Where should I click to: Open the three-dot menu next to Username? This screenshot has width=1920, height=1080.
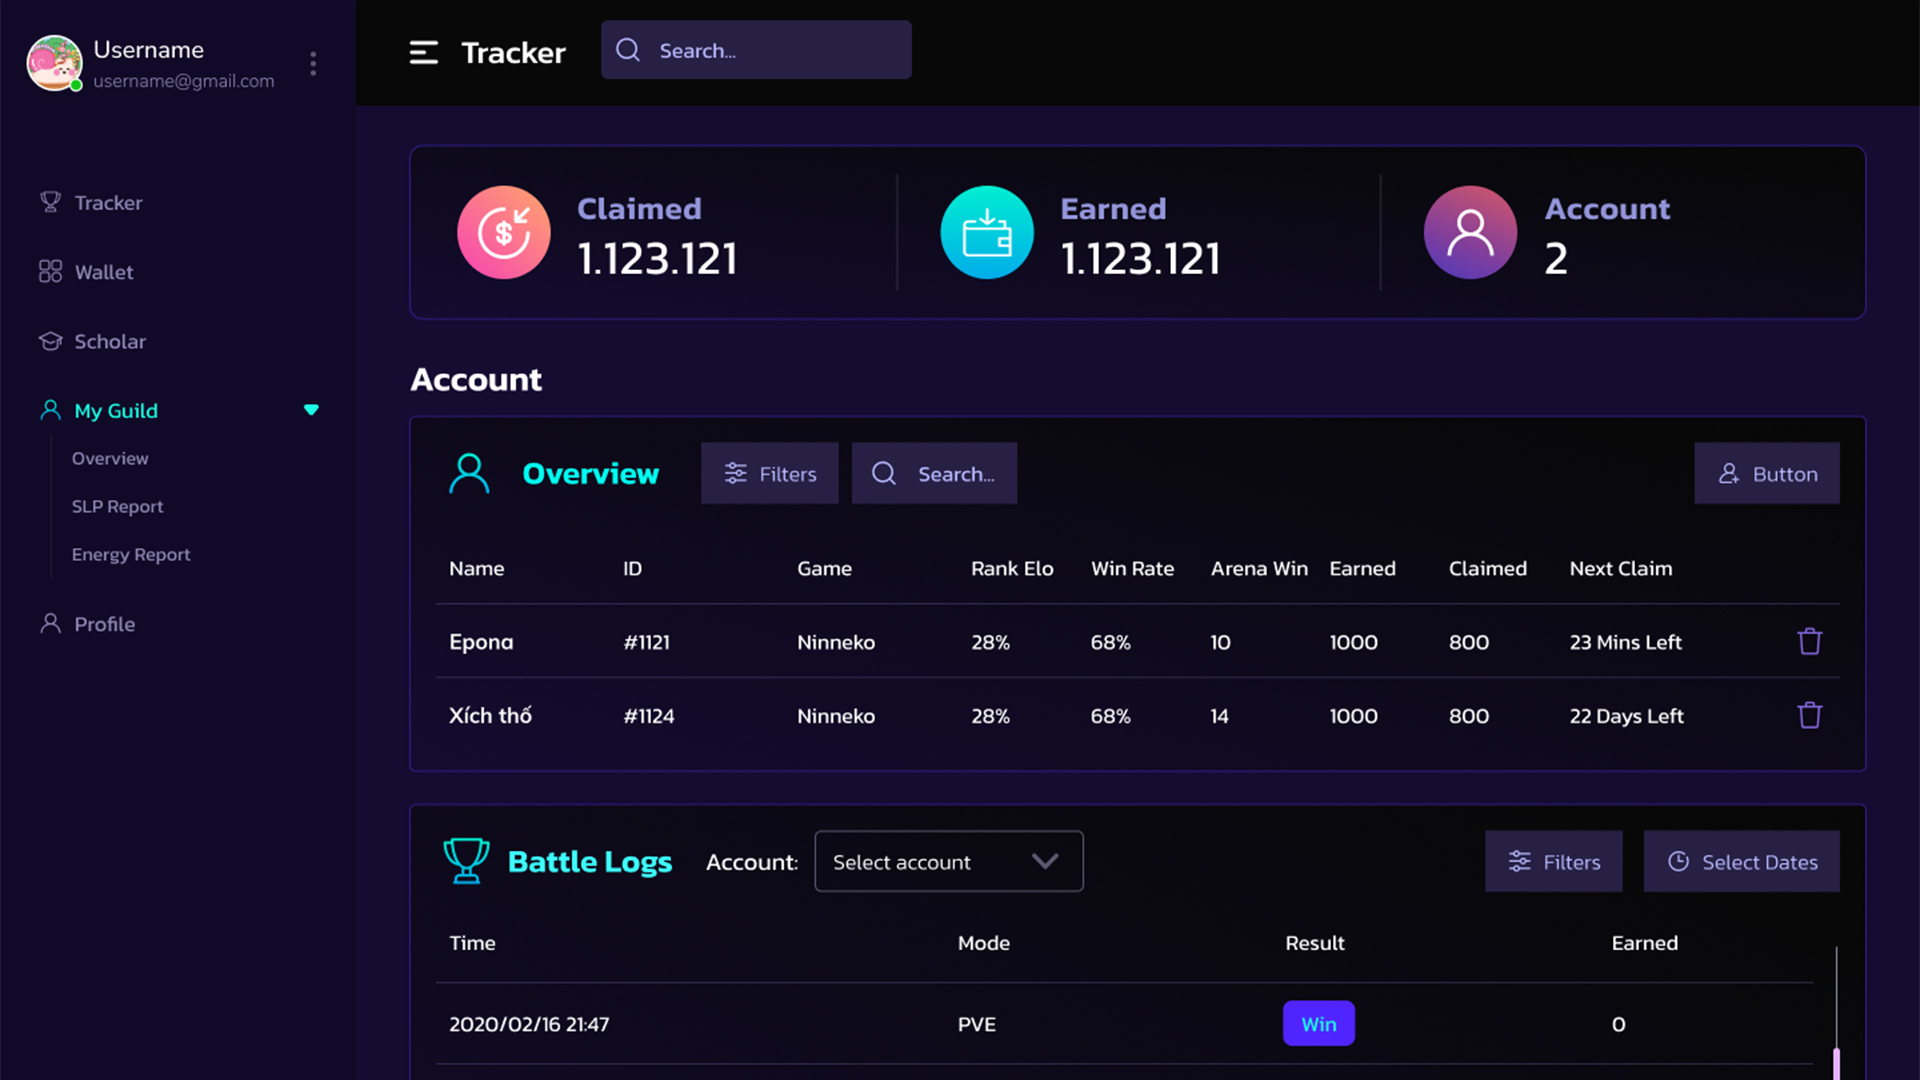(313, 64)
